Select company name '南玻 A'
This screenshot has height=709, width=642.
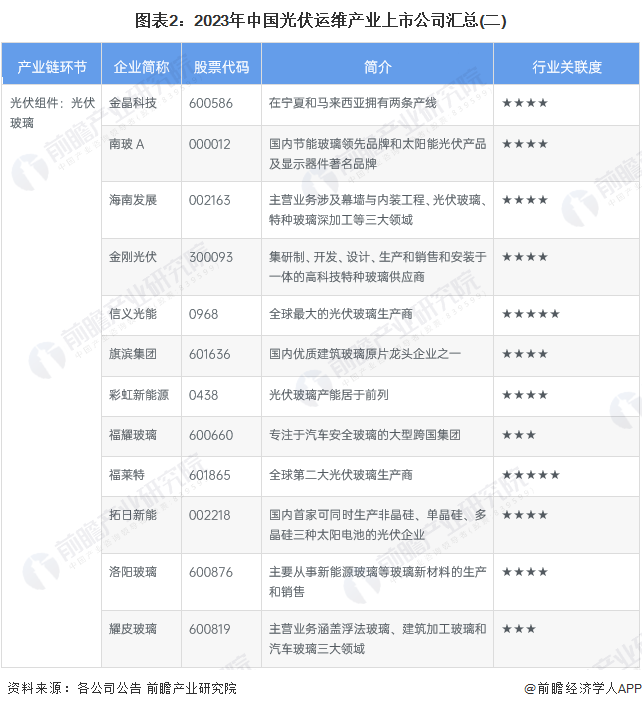[x=126, y=144]
